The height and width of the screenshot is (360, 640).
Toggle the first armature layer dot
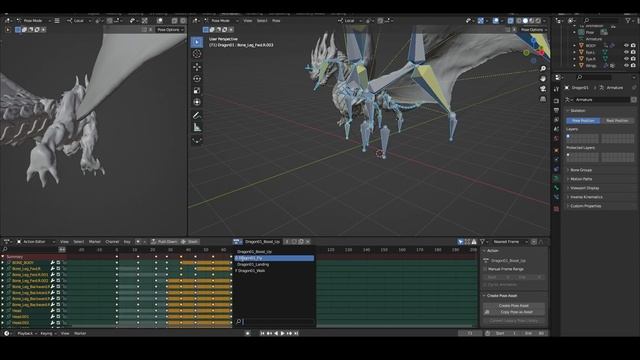tap(568, 136)
